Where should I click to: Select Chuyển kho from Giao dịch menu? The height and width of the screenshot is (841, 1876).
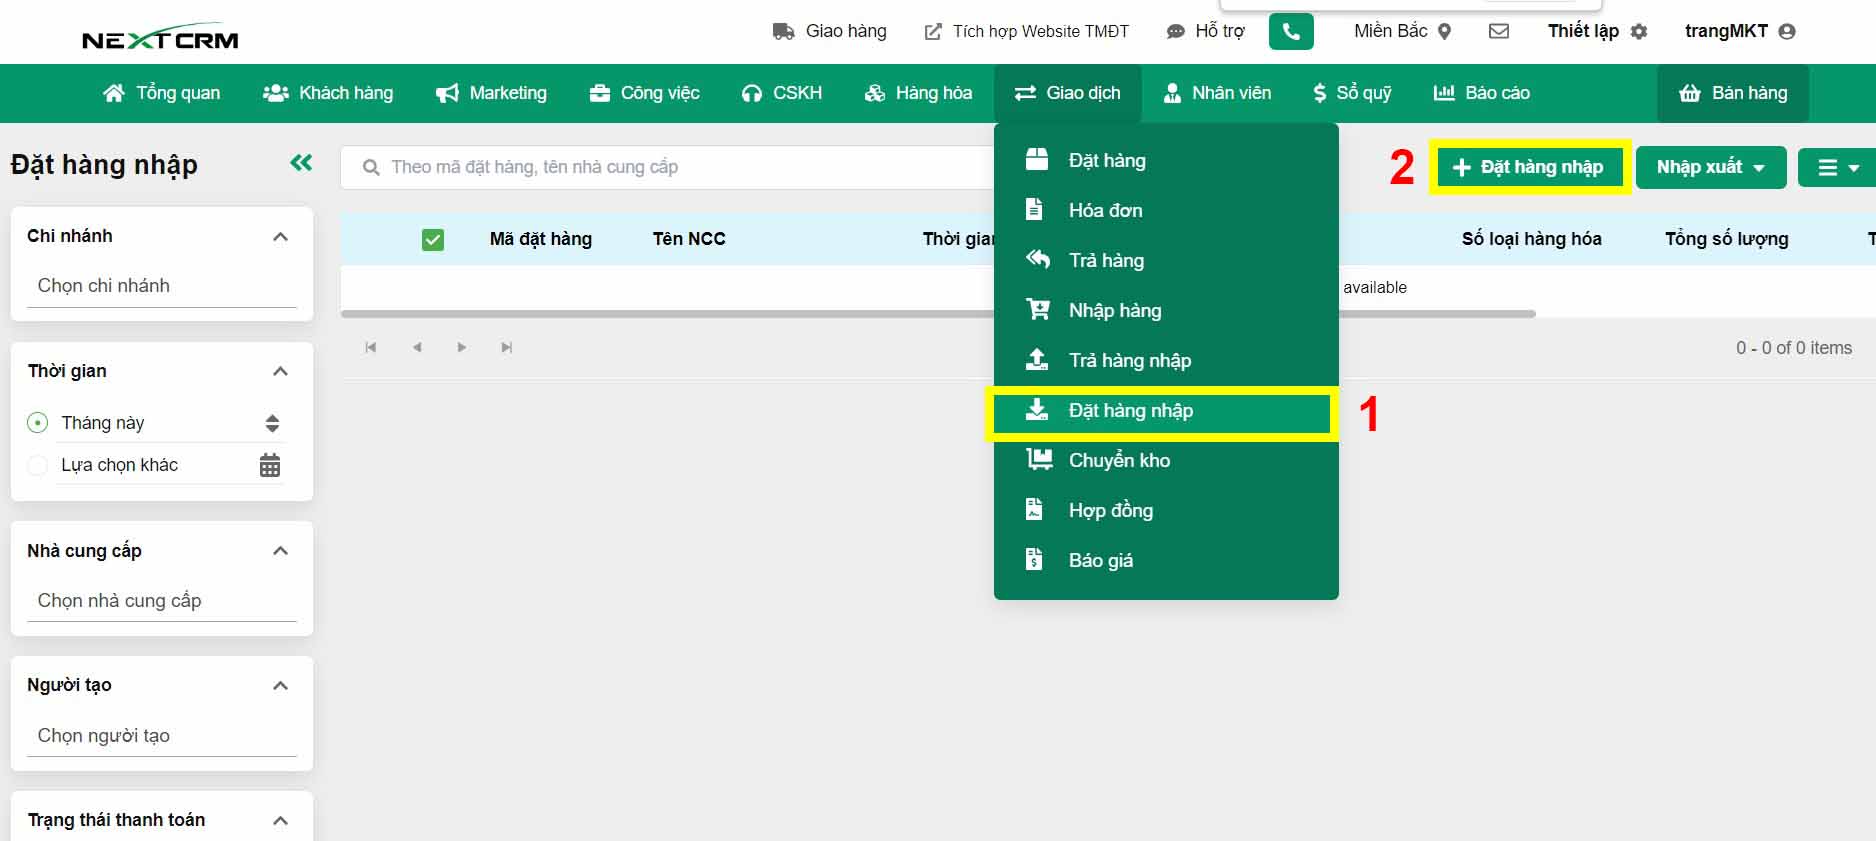pyautogui.click(x=1118, y=460)
